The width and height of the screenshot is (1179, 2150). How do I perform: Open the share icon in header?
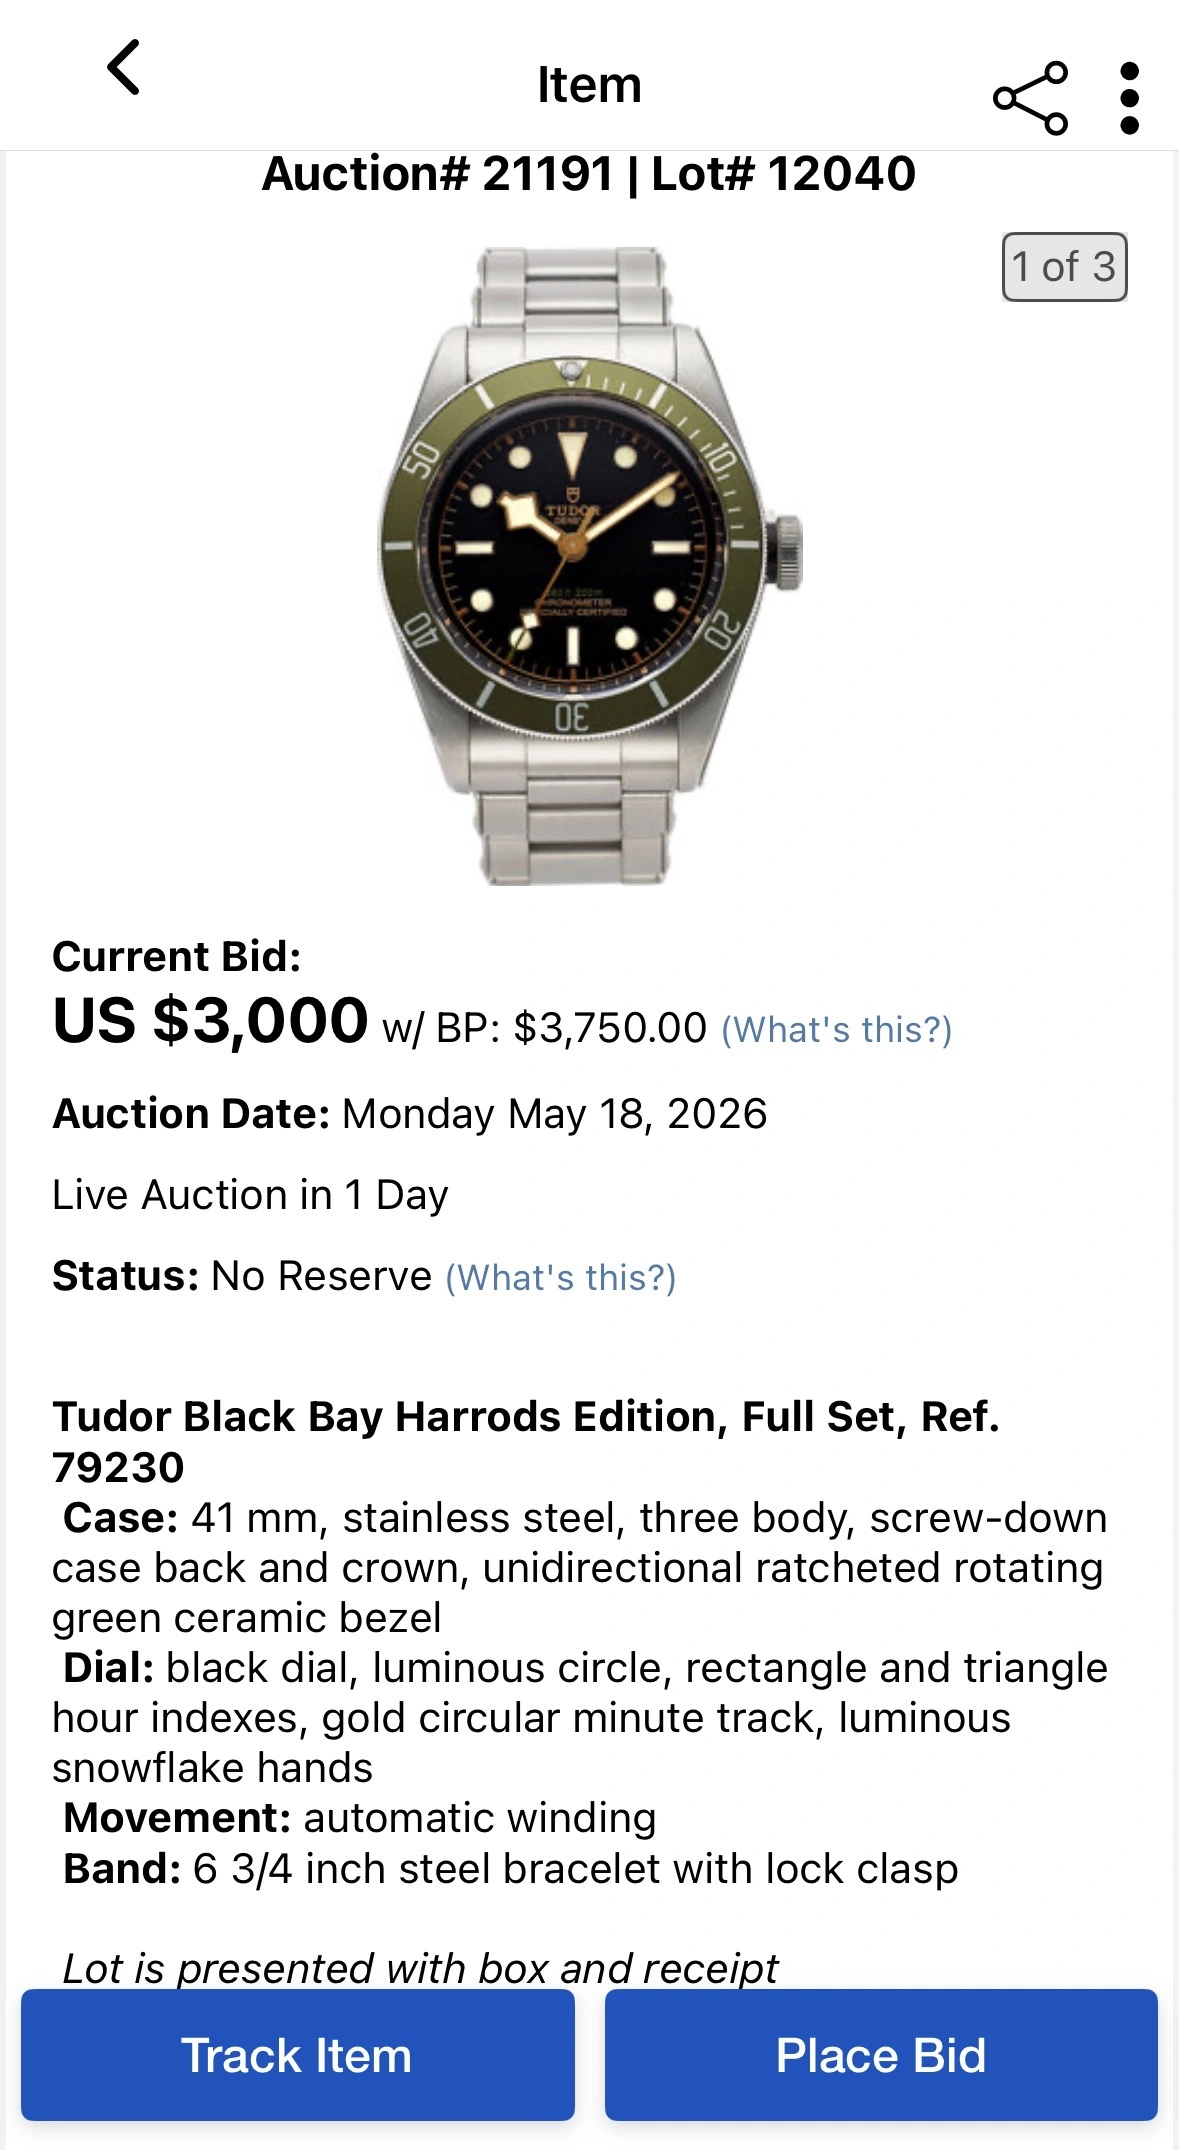pos(1031,98)
